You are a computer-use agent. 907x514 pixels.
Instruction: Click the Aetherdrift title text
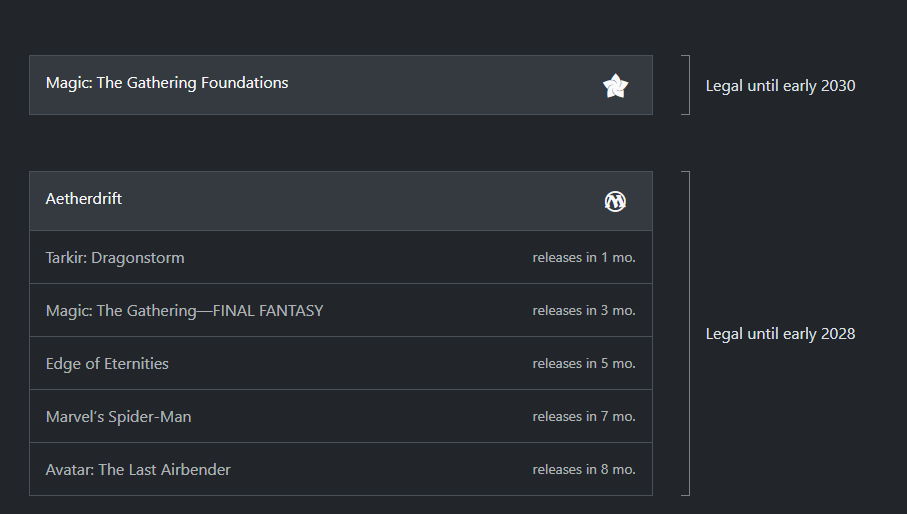click(x=84, y=199)
